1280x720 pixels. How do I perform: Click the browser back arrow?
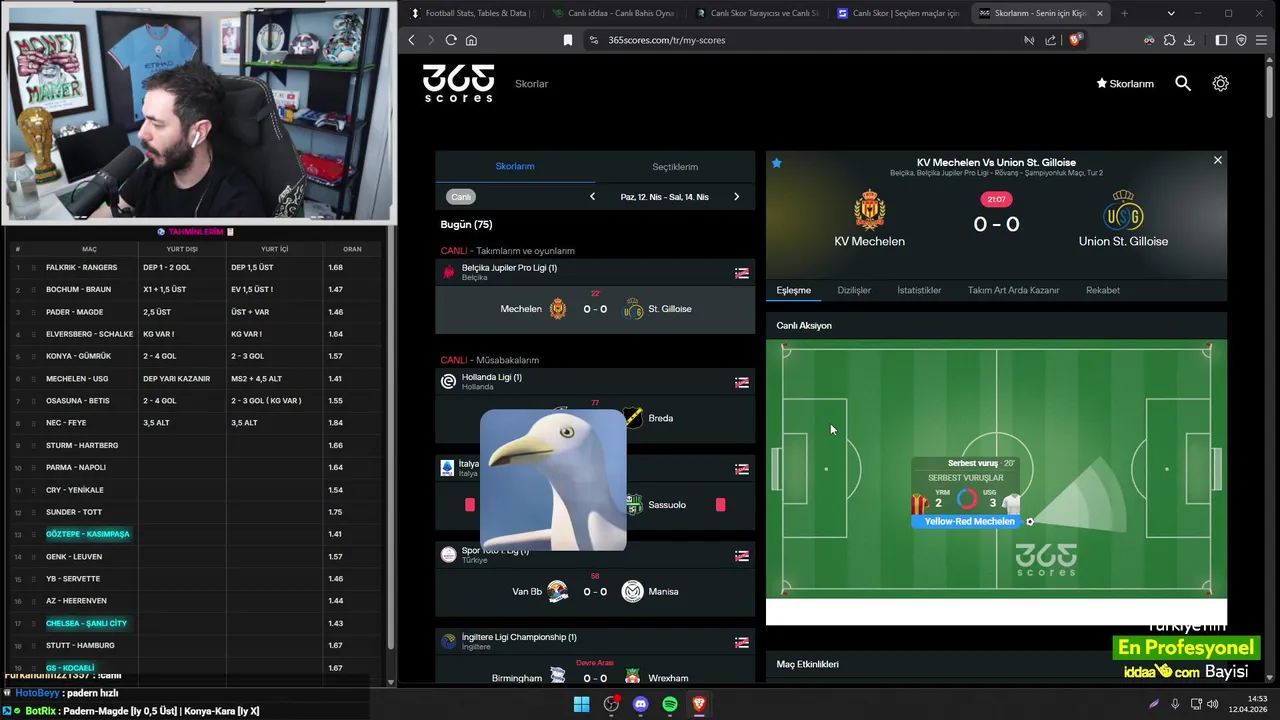point(411,40)
